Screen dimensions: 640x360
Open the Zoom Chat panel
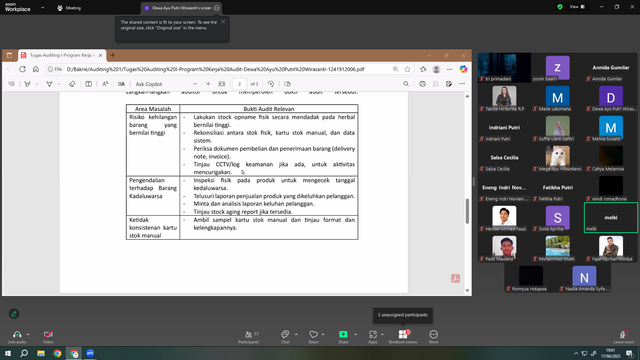tap(285, 337)
